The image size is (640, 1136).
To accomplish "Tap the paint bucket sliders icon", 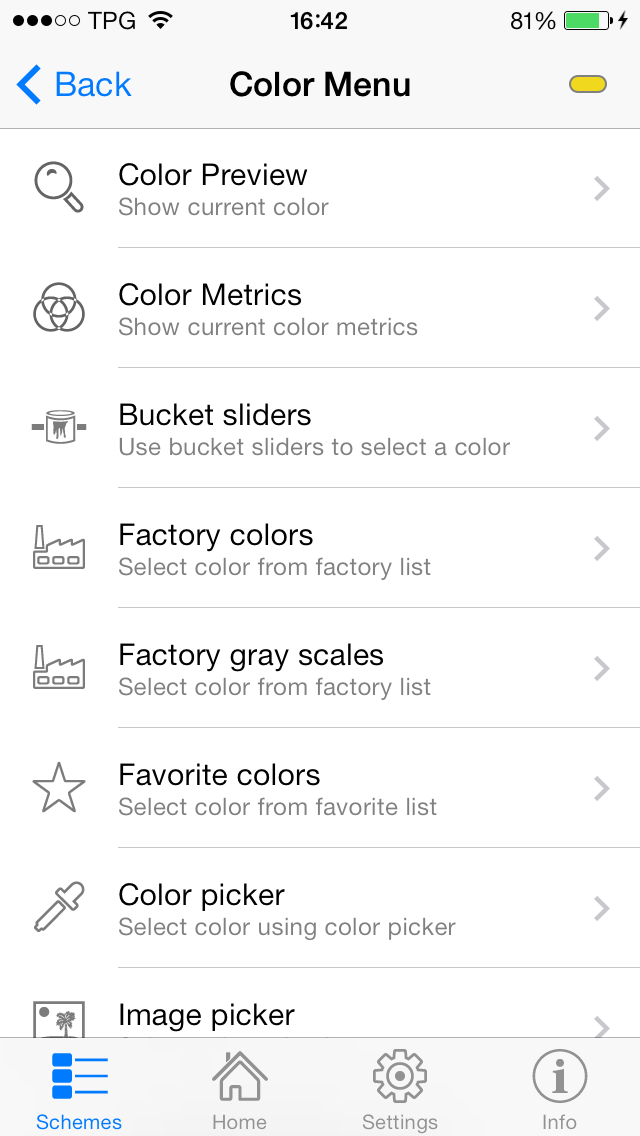I will [59, 428].
